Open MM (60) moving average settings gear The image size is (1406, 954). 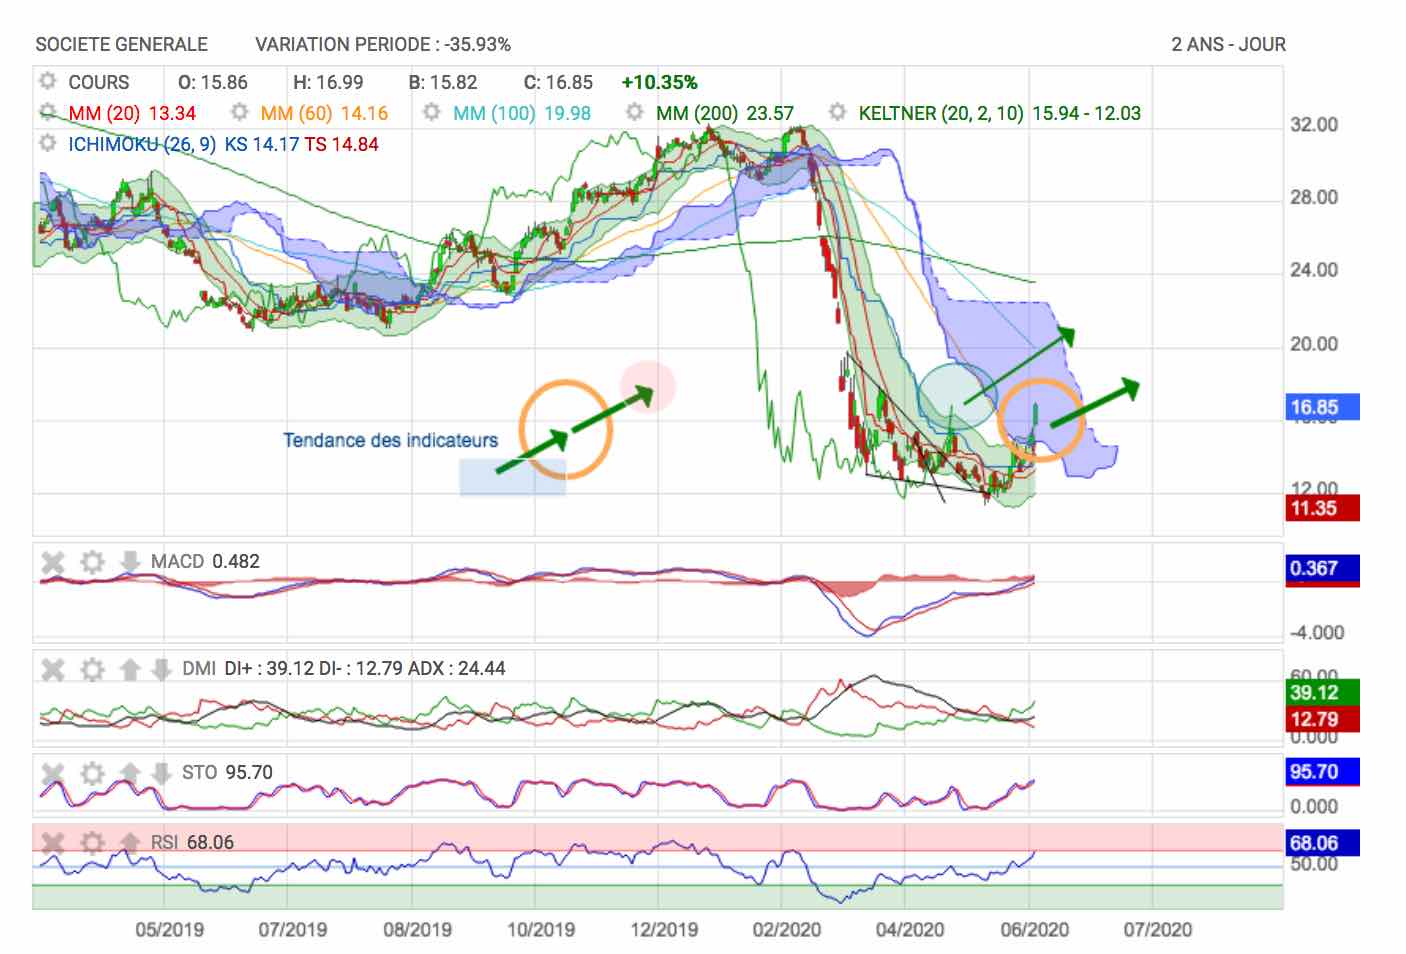point(239,112)
